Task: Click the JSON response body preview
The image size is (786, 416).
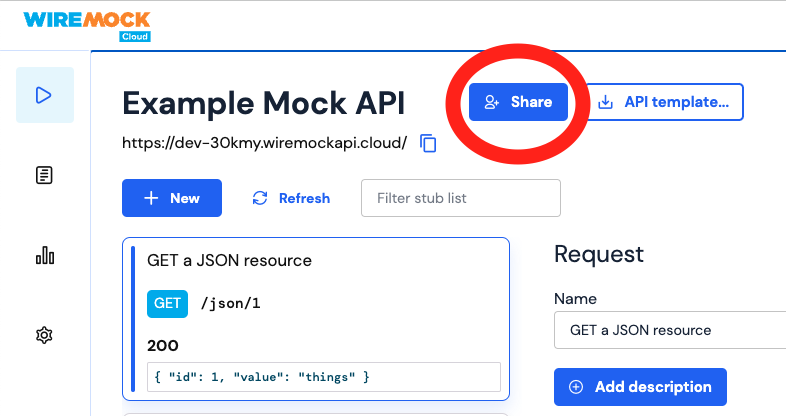Action: (324, 377)
